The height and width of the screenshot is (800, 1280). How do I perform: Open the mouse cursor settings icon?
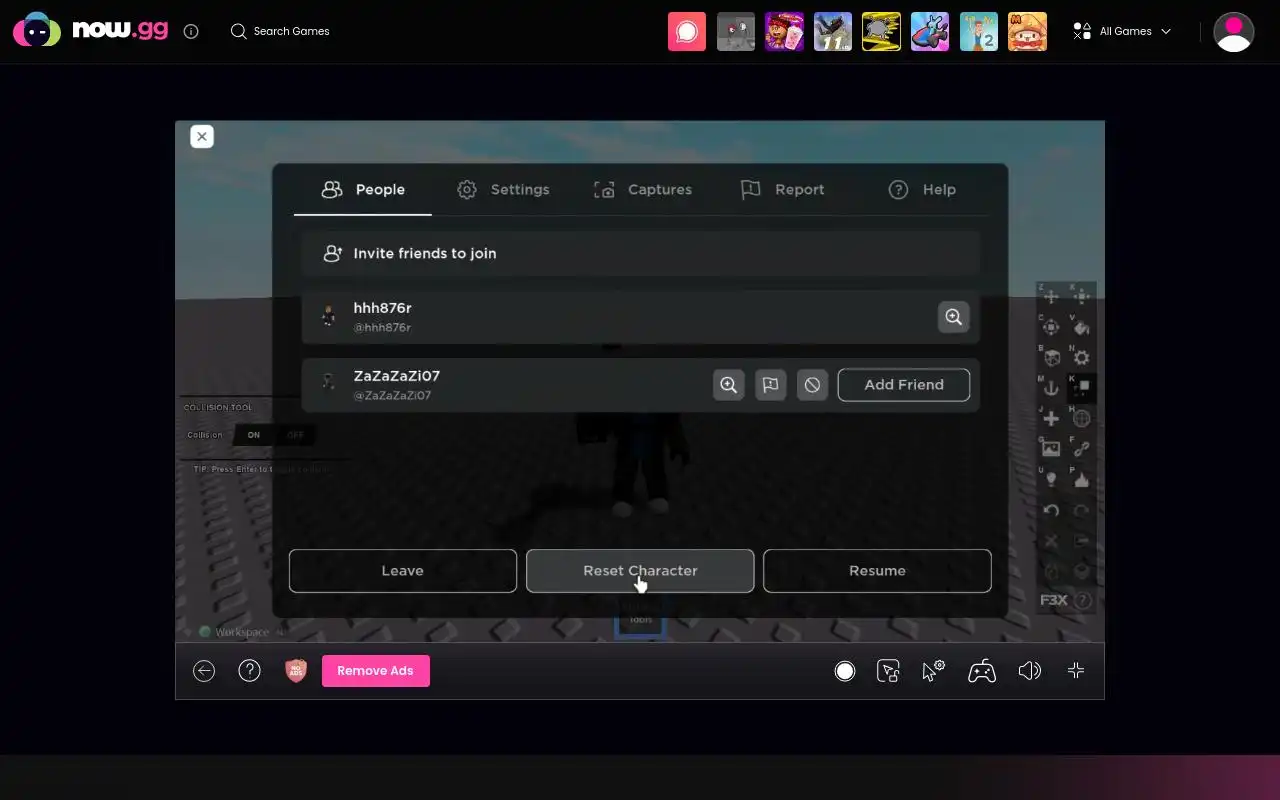point(933,671)
